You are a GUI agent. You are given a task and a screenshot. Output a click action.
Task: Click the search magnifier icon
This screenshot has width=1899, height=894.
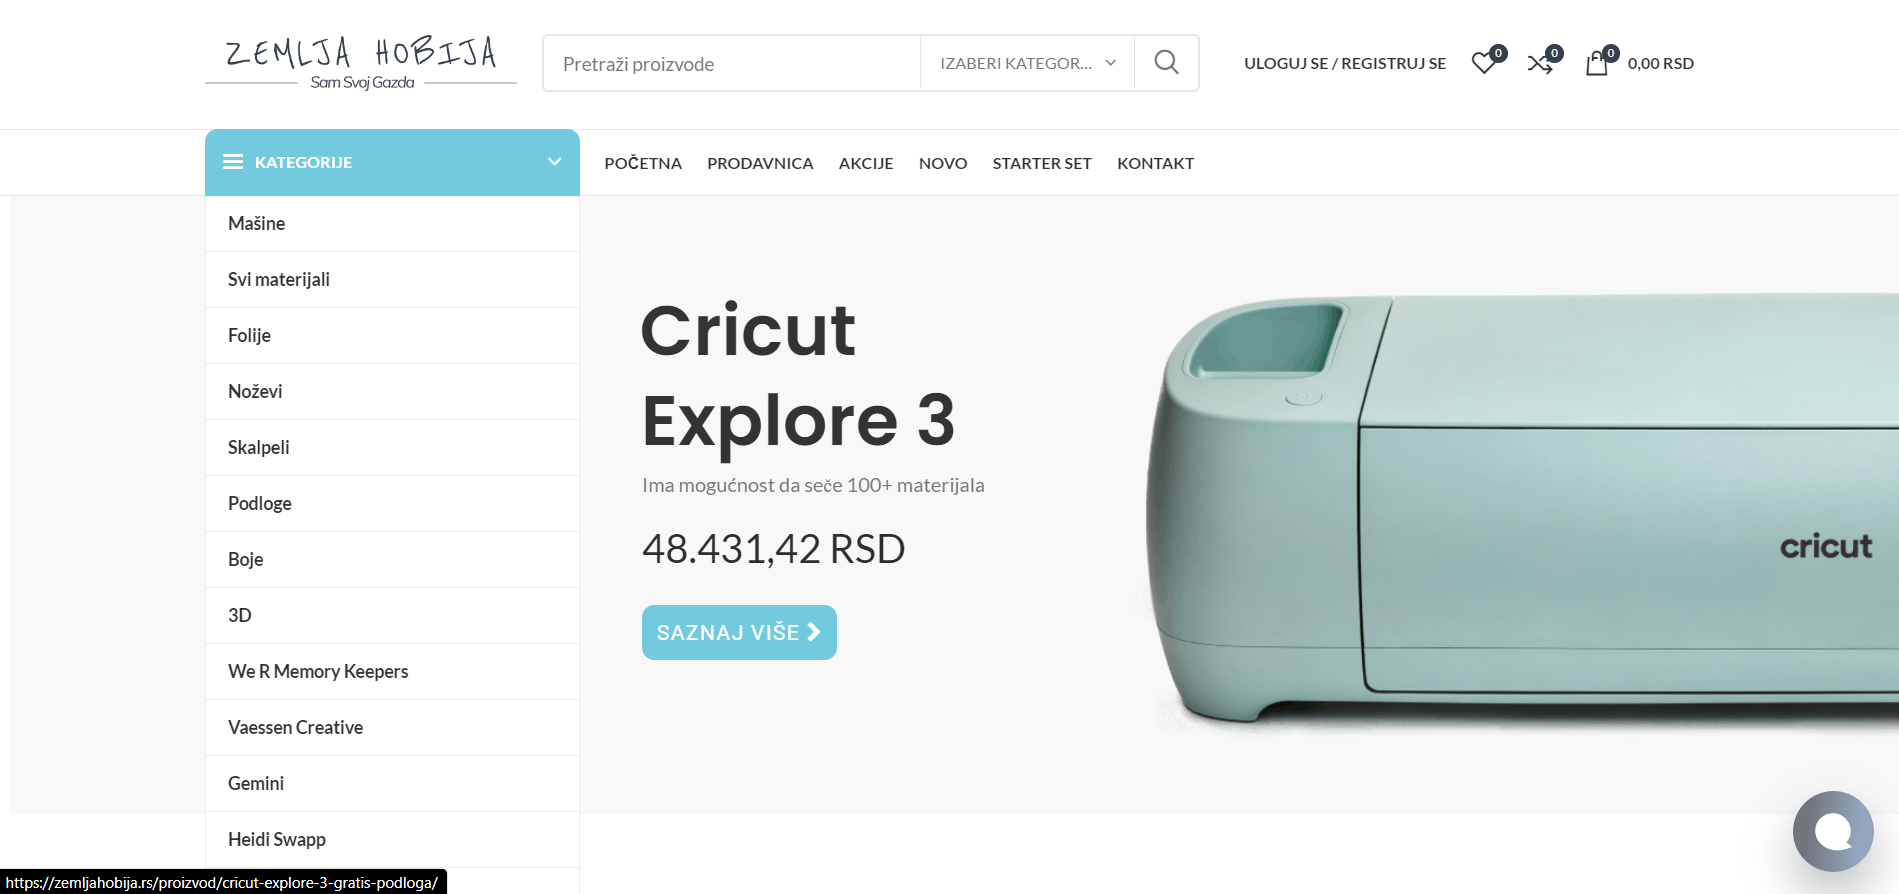pyautogui.click(x=1166, y=63)
